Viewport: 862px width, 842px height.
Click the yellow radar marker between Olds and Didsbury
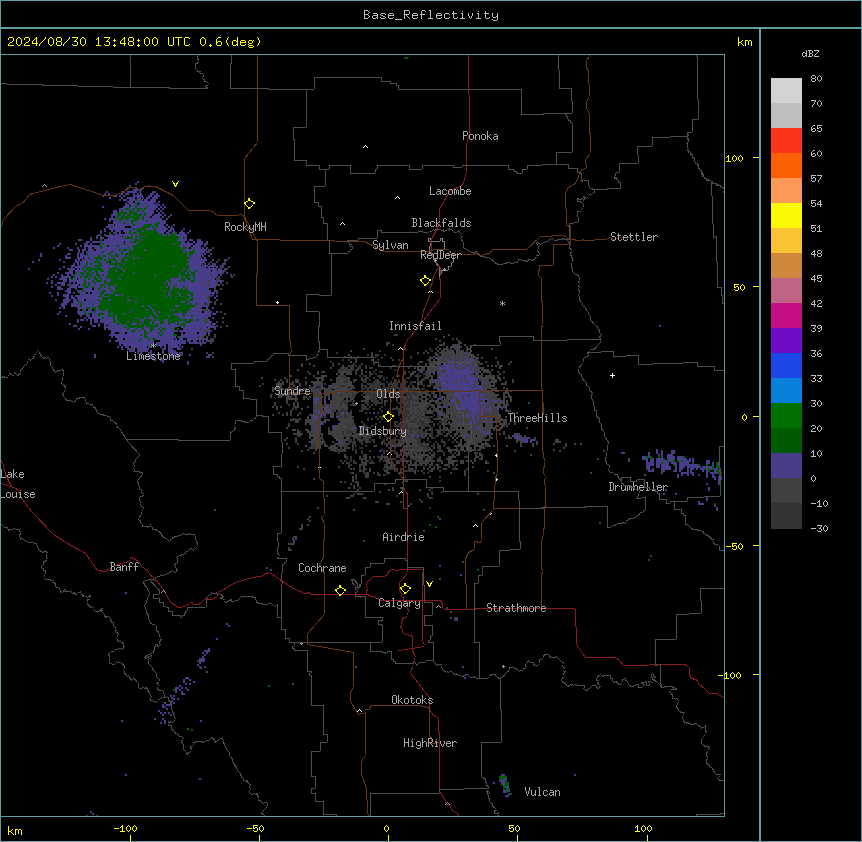388,417
